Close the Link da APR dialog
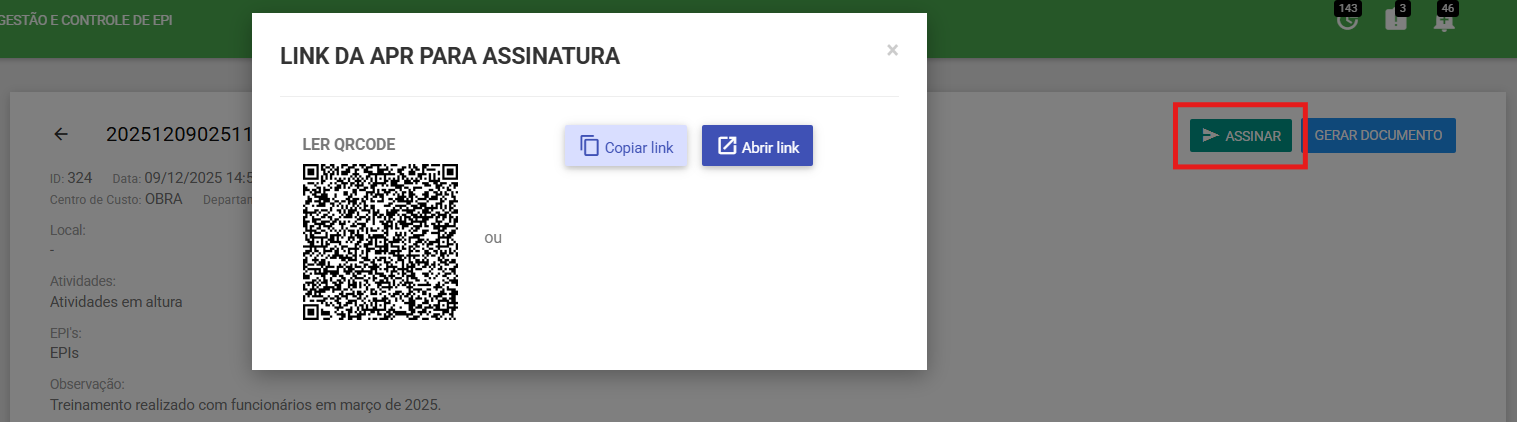 [x=892, y=50]
